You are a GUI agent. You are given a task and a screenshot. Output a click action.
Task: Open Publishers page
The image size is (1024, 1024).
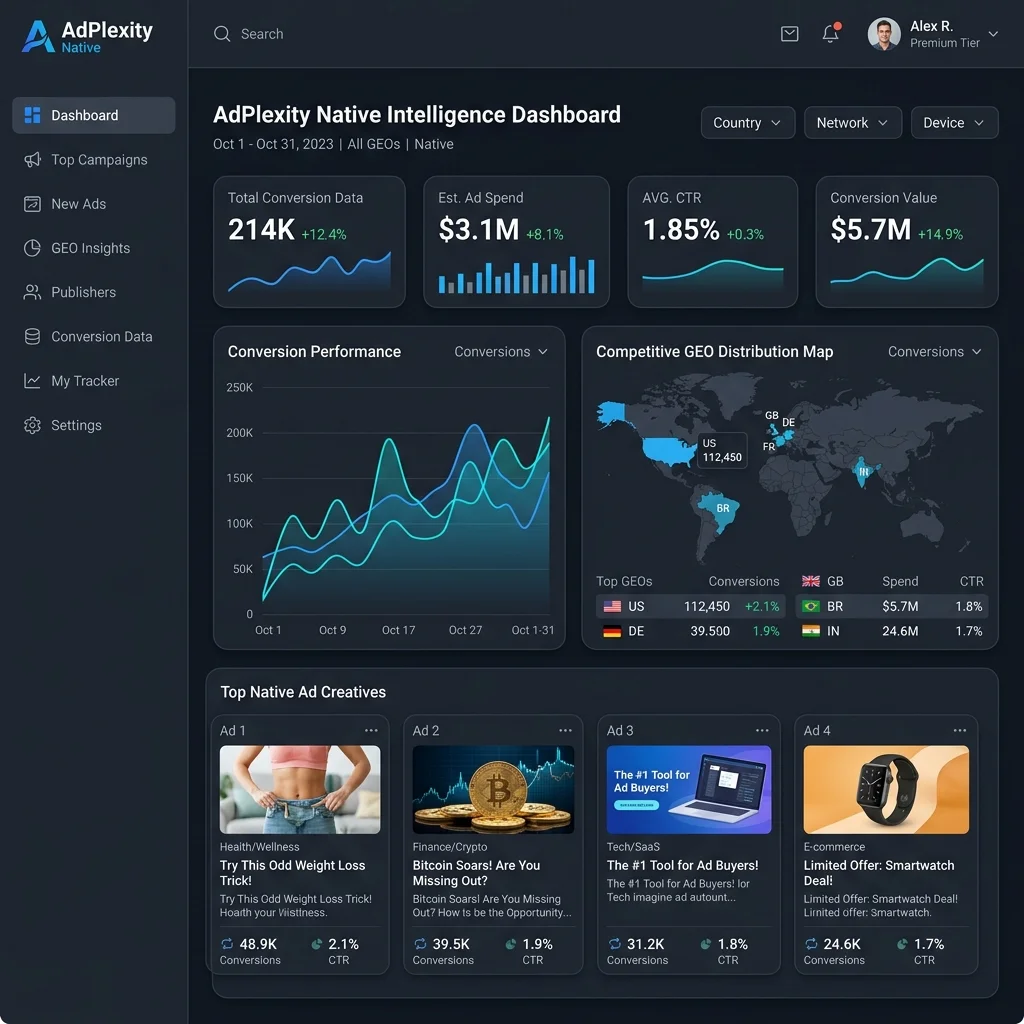click(93, 292)
